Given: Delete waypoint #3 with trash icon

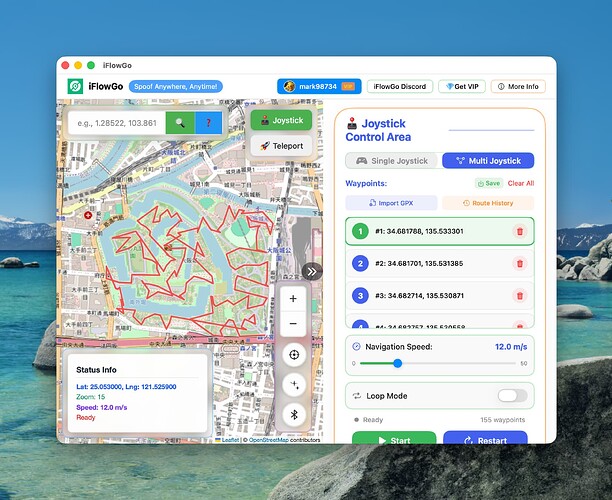Looking at the screenshot, I should [x=520, y=295].
